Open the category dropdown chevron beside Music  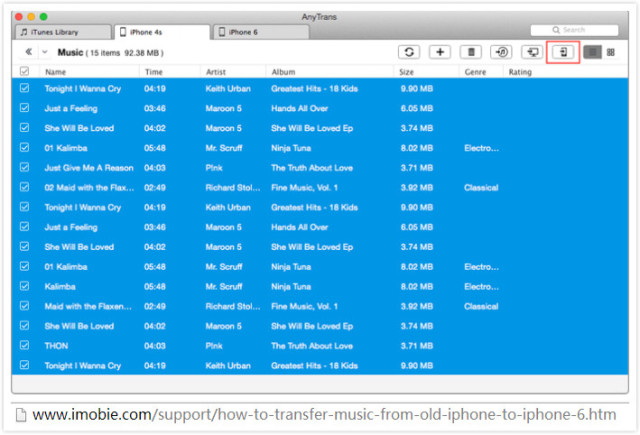45,52
